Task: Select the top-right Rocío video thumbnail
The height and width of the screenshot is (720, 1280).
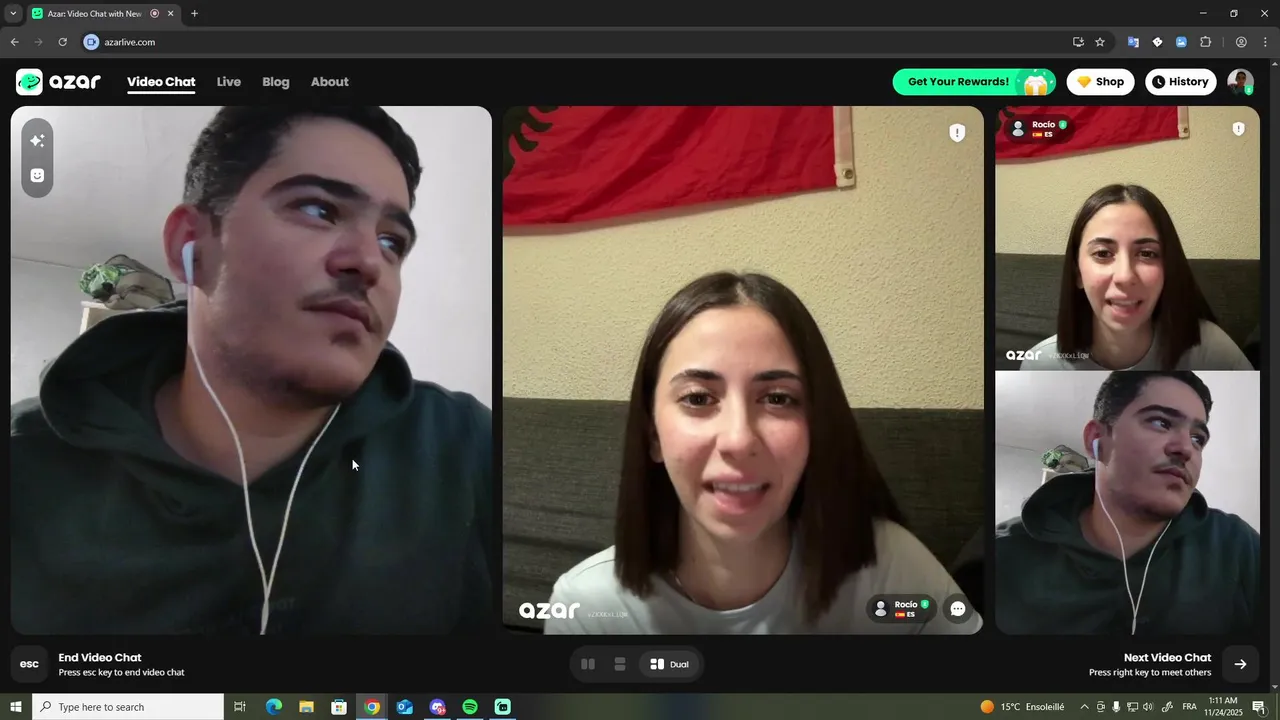Action: coord(1127,238)
